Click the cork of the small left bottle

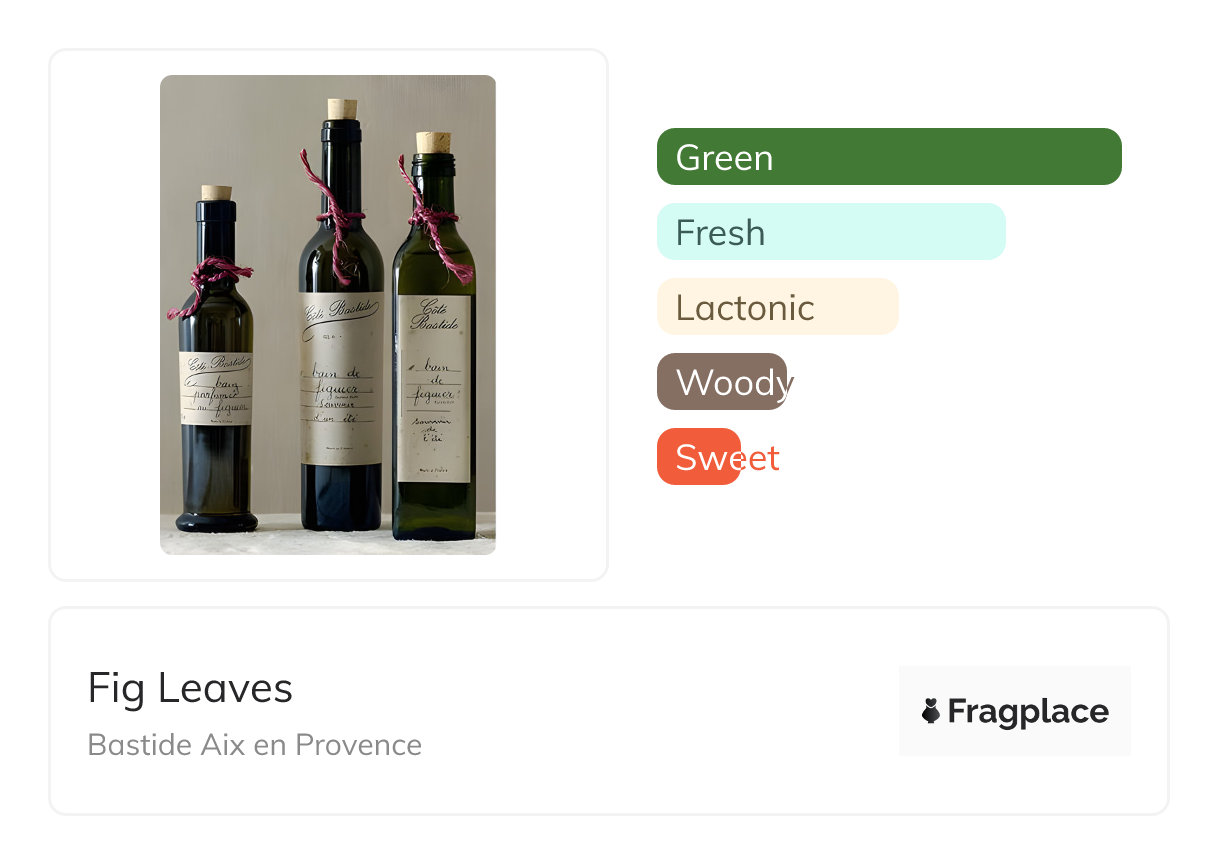click(x=216, y=192)
